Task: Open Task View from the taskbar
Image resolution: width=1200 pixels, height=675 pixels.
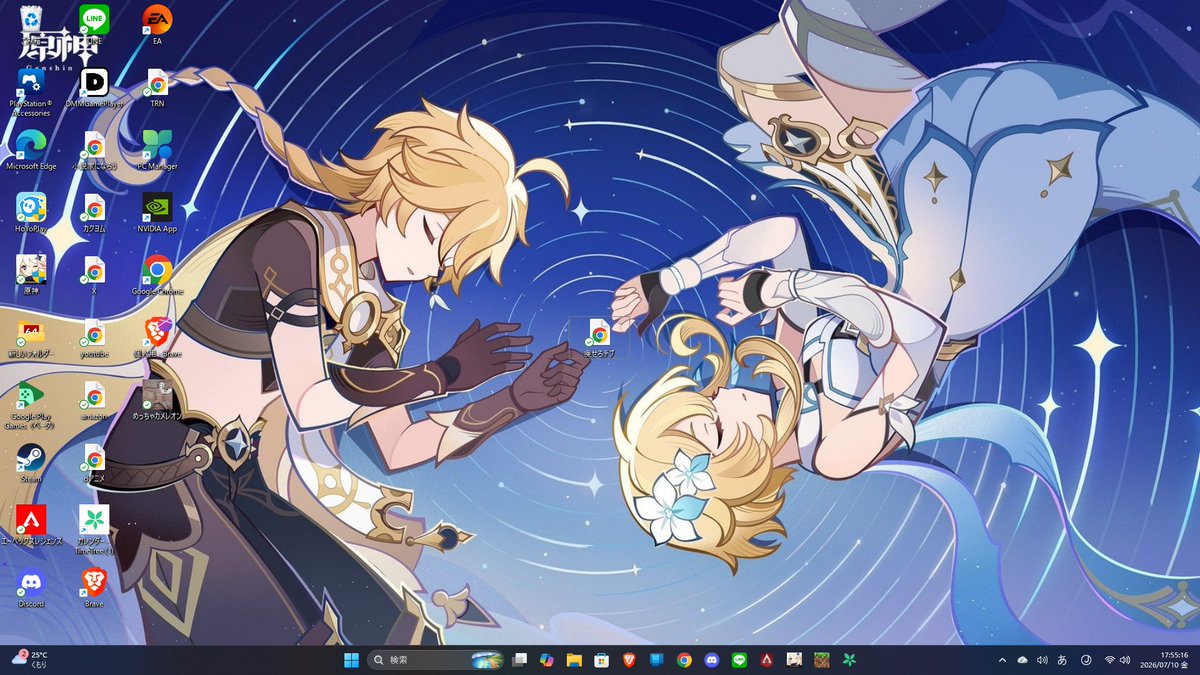Action: (519, 660)
